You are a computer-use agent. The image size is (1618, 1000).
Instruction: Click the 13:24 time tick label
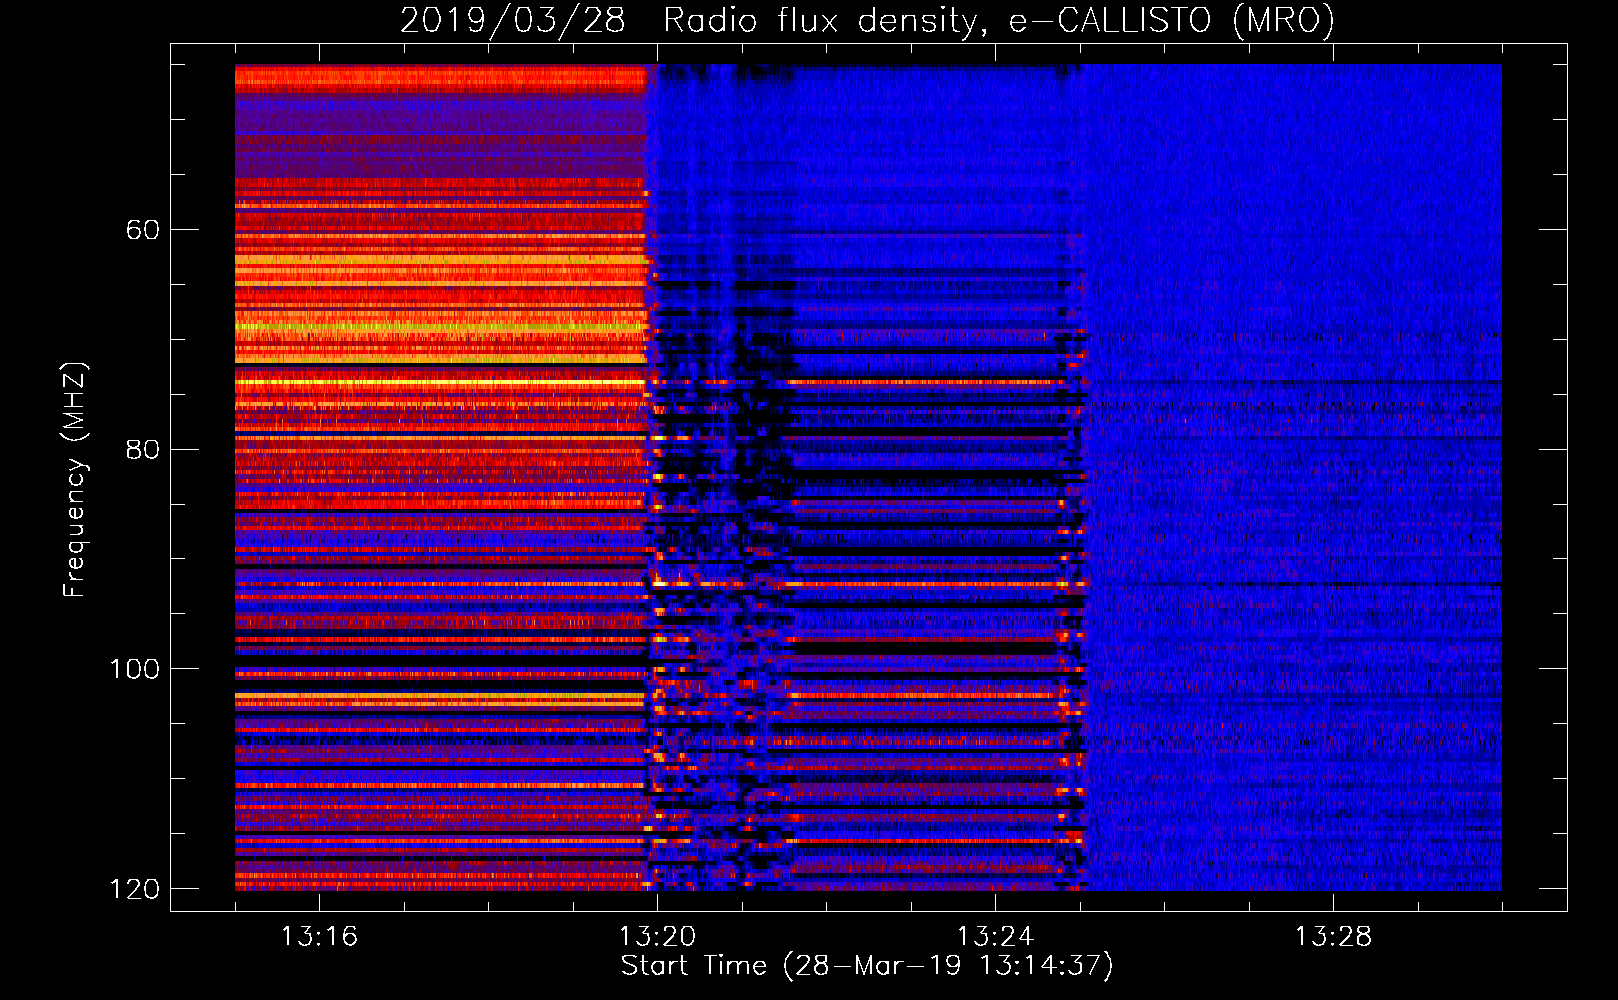click(995, 937)
